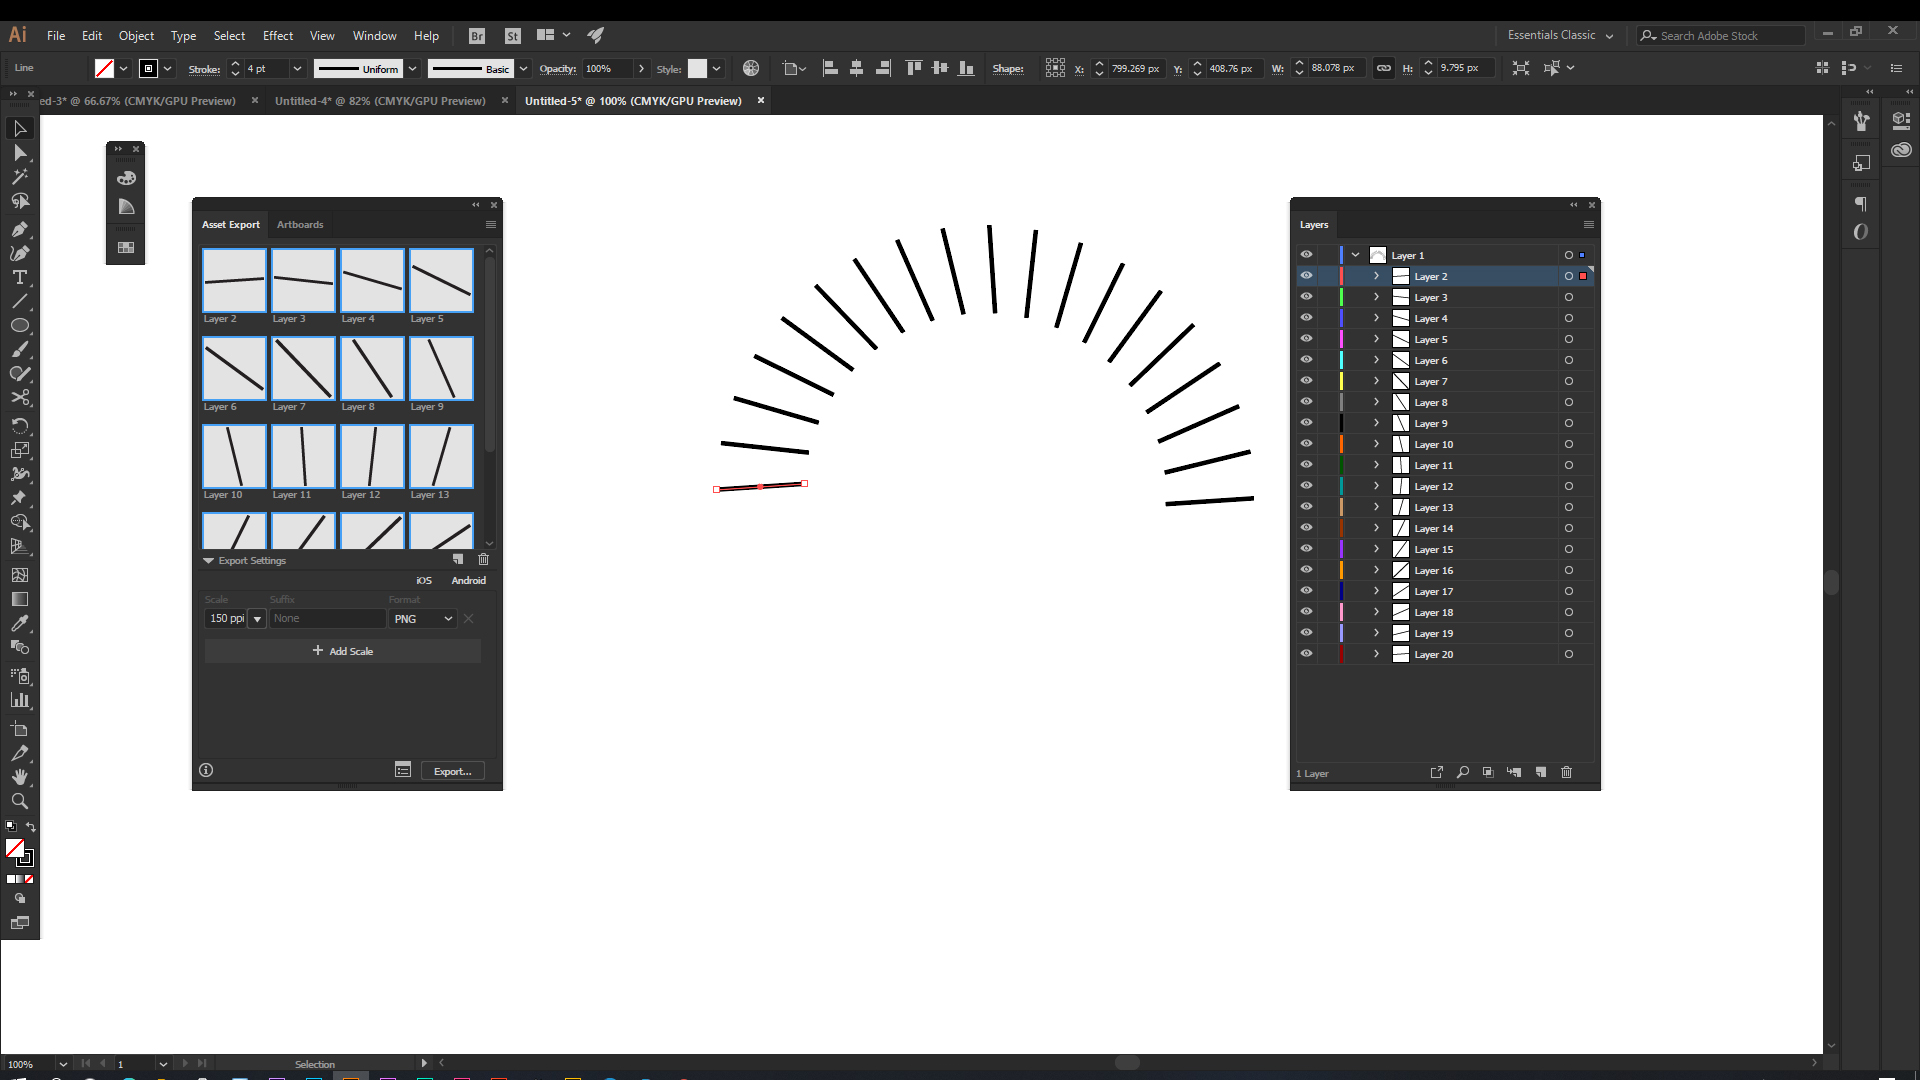Open the Libraries panel icon
This screenshot has width=1920, height=1080.
tap(1901, 149)
